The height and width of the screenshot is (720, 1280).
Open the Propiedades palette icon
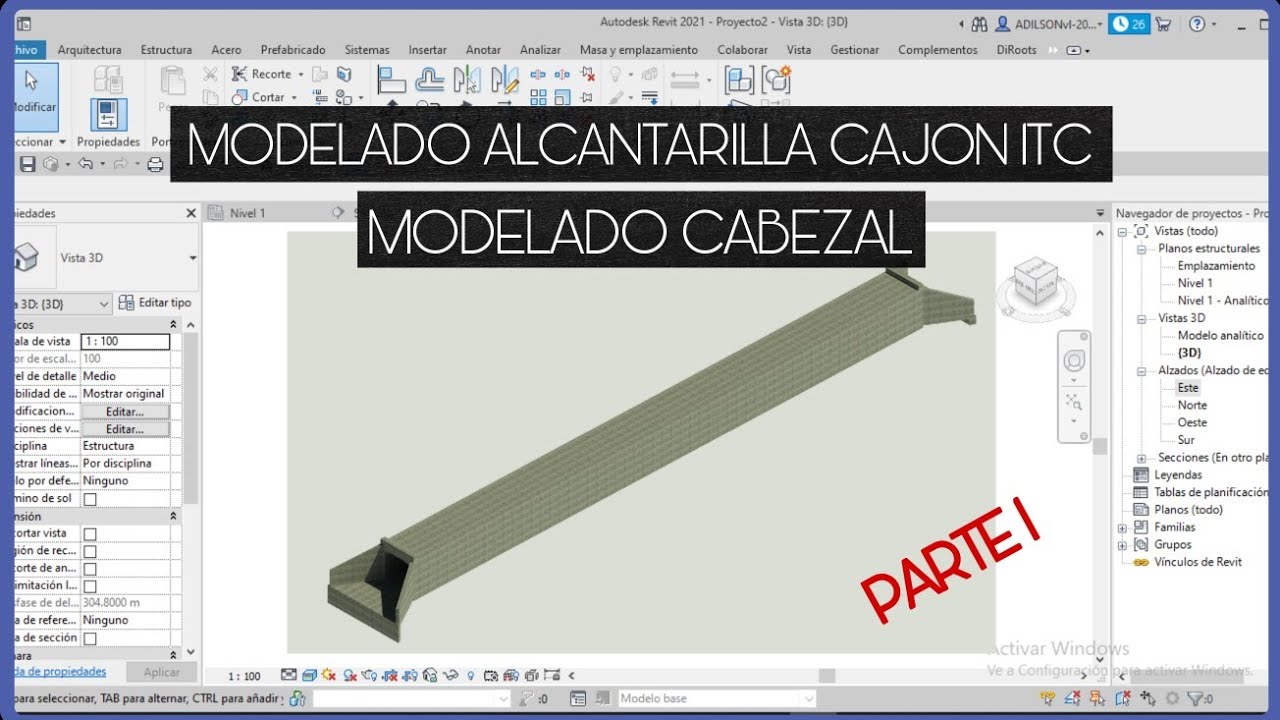coord(109,115)
